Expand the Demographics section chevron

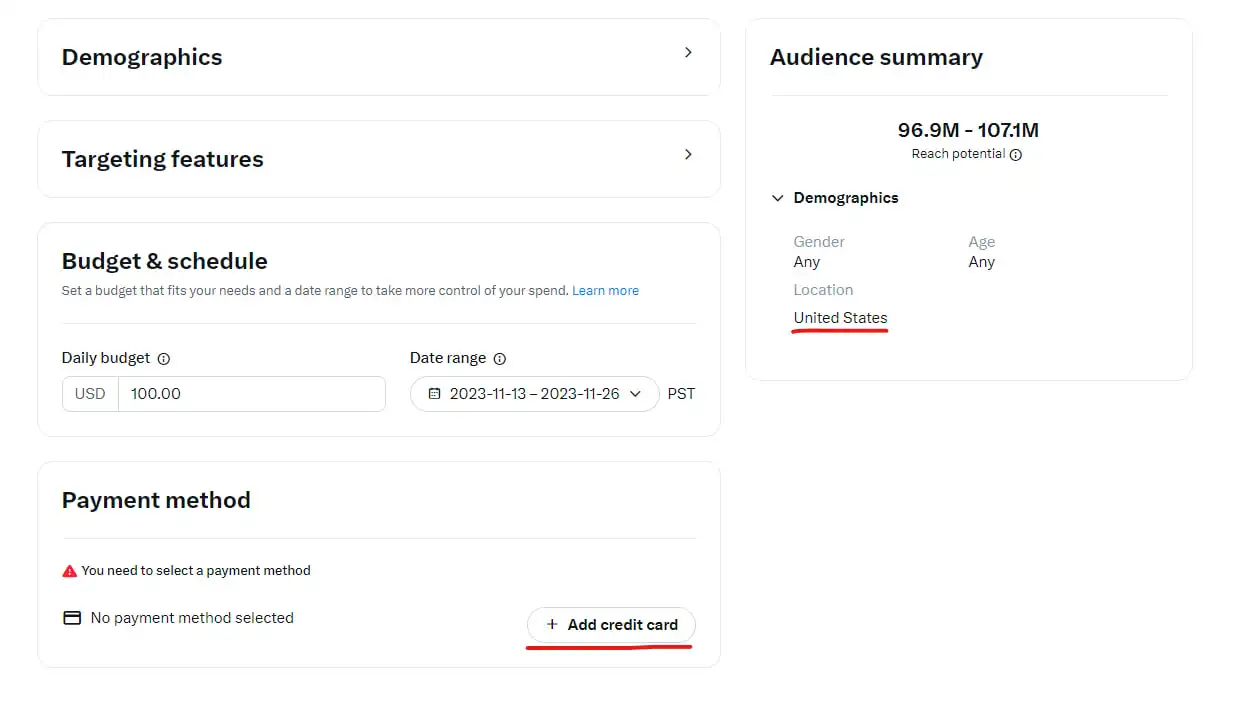[x=688, y=53]
